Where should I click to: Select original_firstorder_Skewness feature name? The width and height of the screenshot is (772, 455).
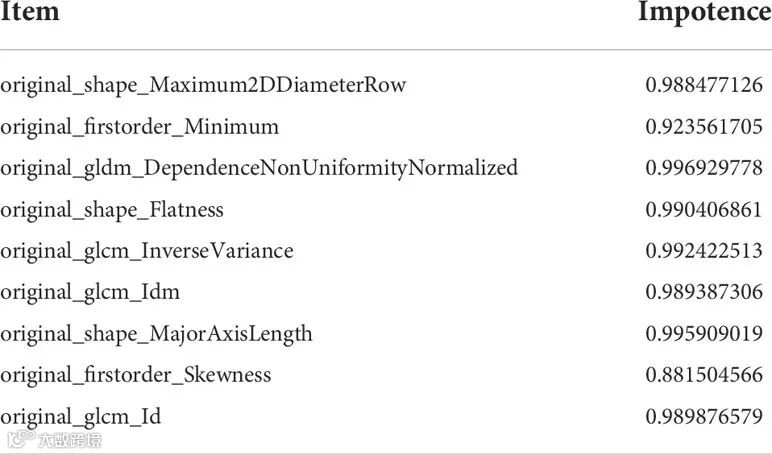point(135,375)
